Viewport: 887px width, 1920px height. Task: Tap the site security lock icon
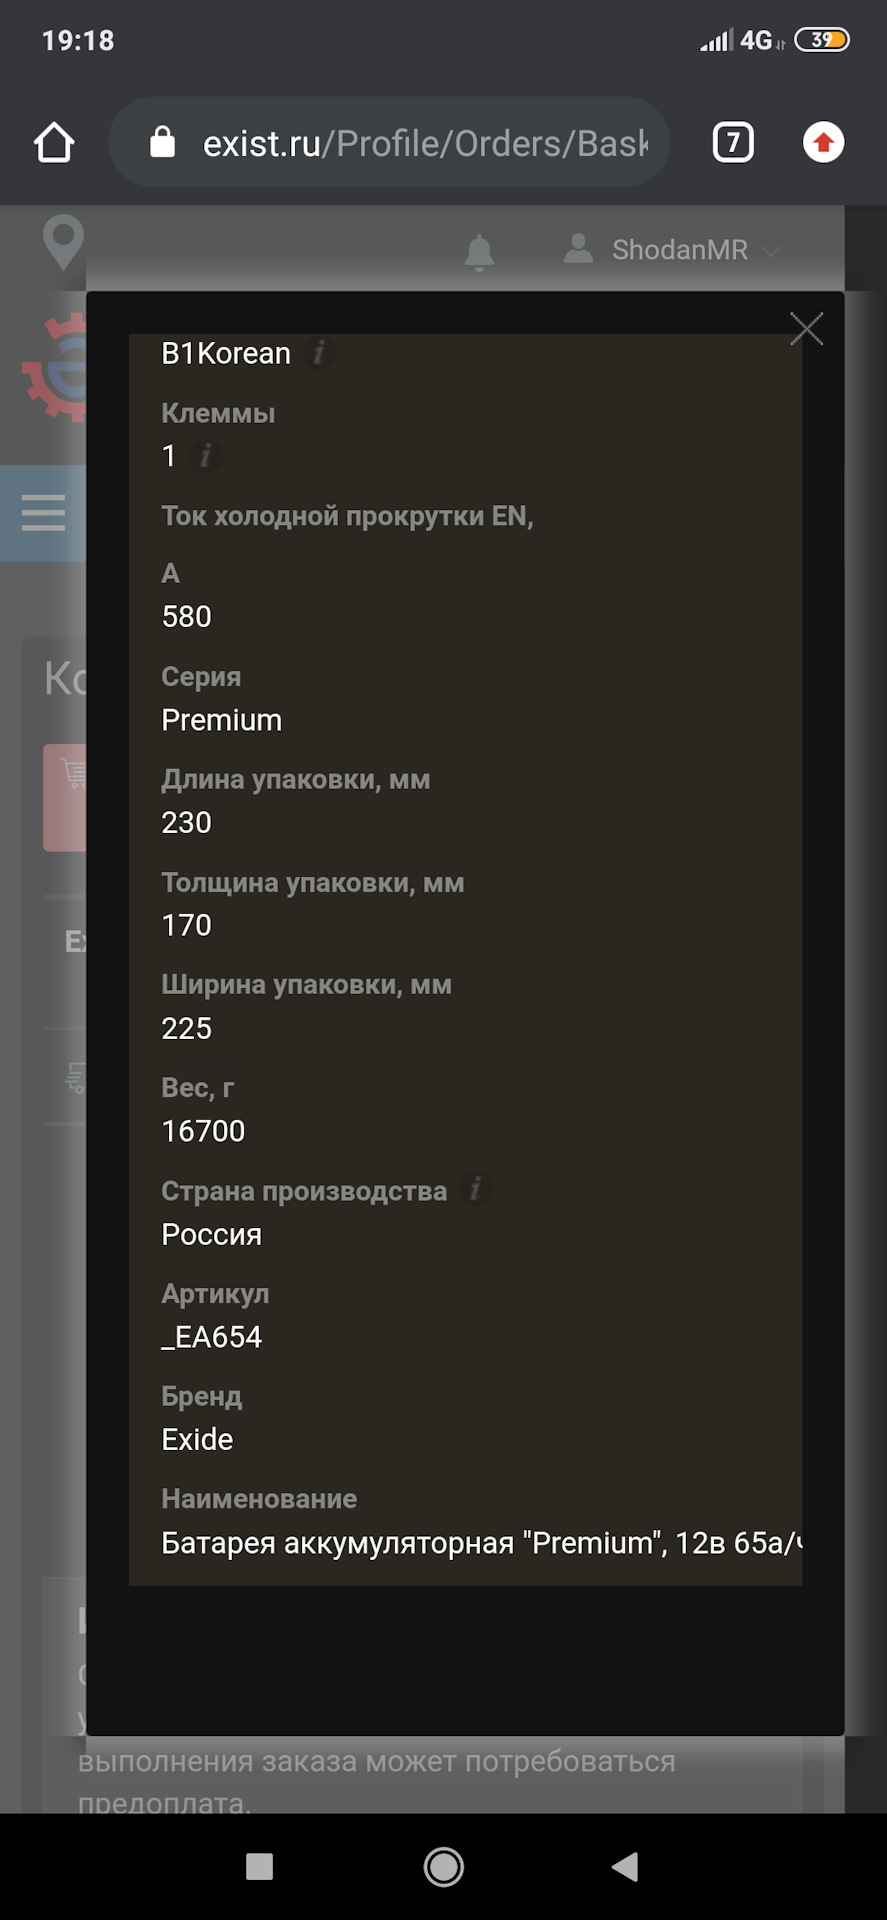[162, 143]
